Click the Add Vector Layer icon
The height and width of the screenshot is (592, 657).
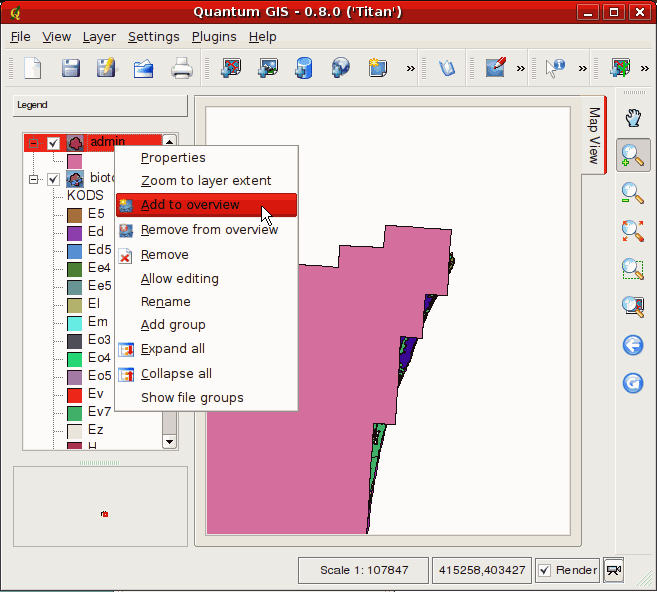point(231,68)
